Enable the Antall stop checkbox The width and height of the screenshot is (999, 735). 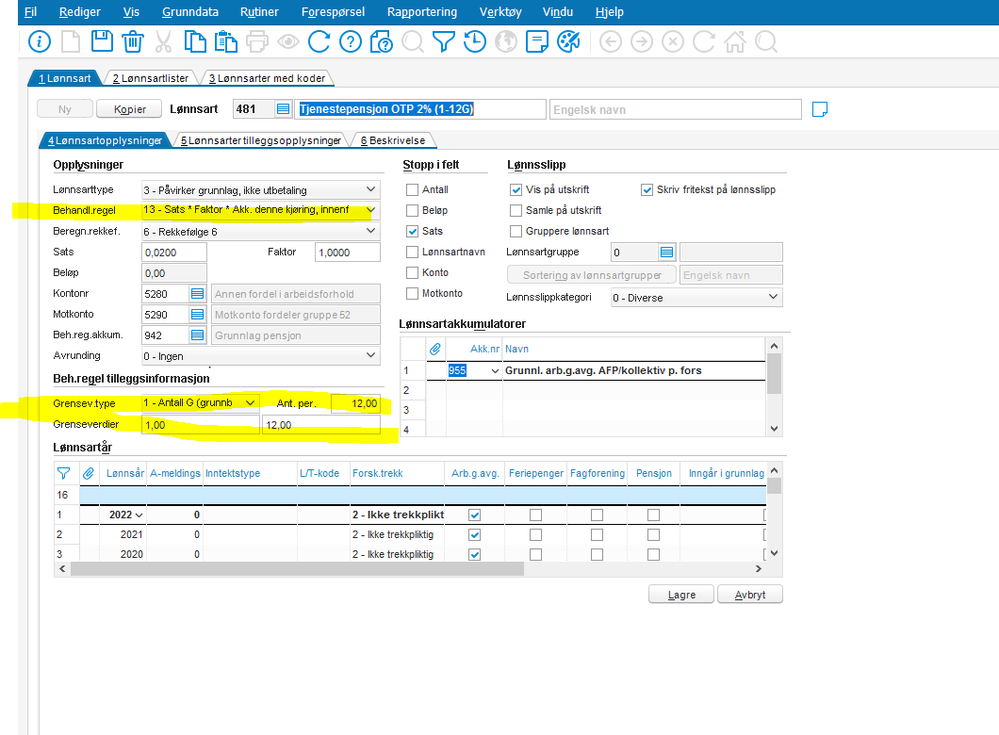pyautogui.click(x=412, y=190)
